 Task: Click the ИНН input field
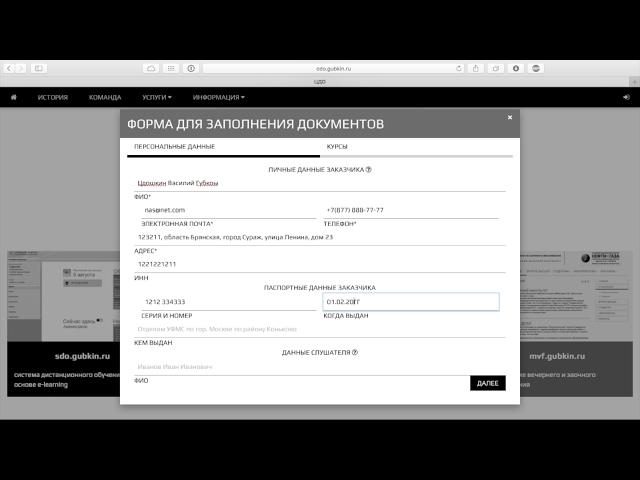(x=320, y=264)
